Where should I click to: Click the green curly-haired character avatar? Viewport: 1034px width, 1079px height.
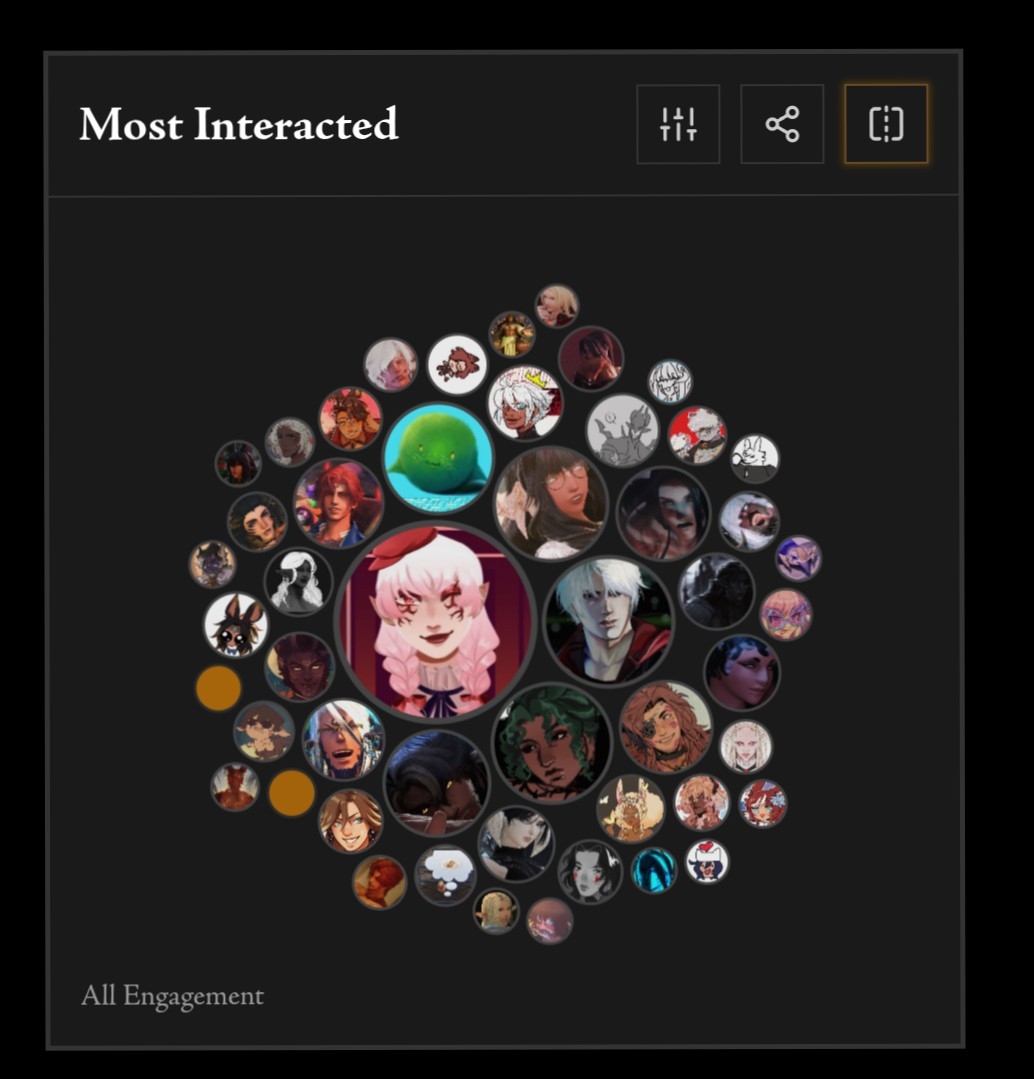coord(552,743)
